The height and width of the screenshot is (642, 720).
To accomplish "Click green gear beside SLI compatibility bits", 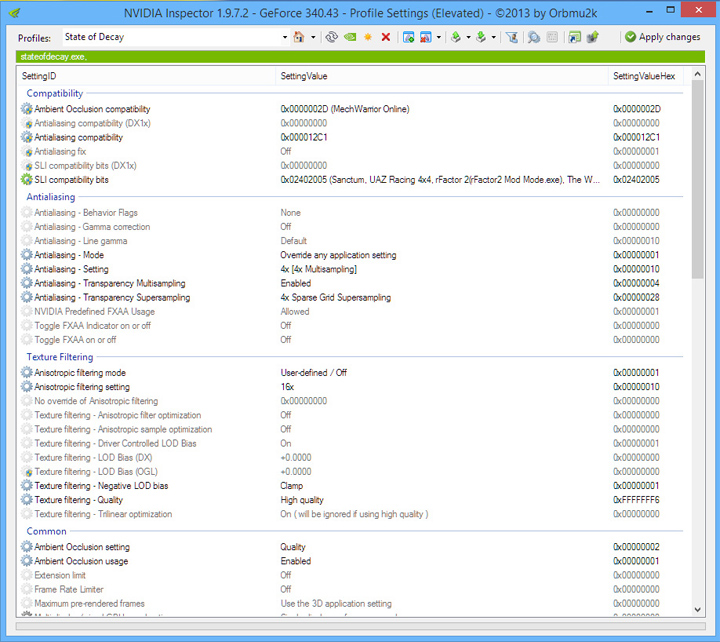I will [x=27, y=180].
